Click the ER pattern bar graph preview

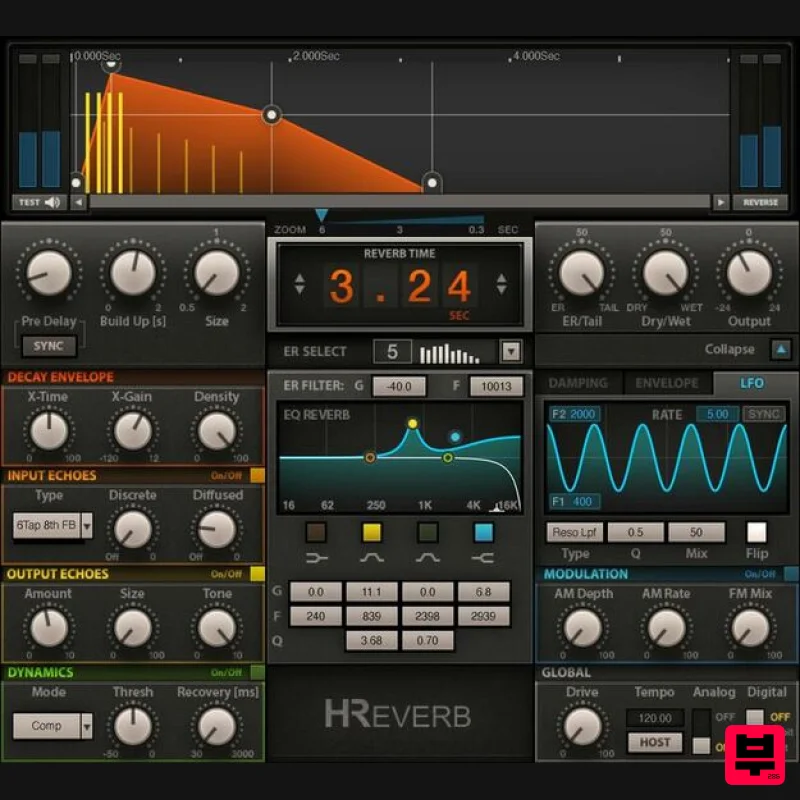click(449, 353)
